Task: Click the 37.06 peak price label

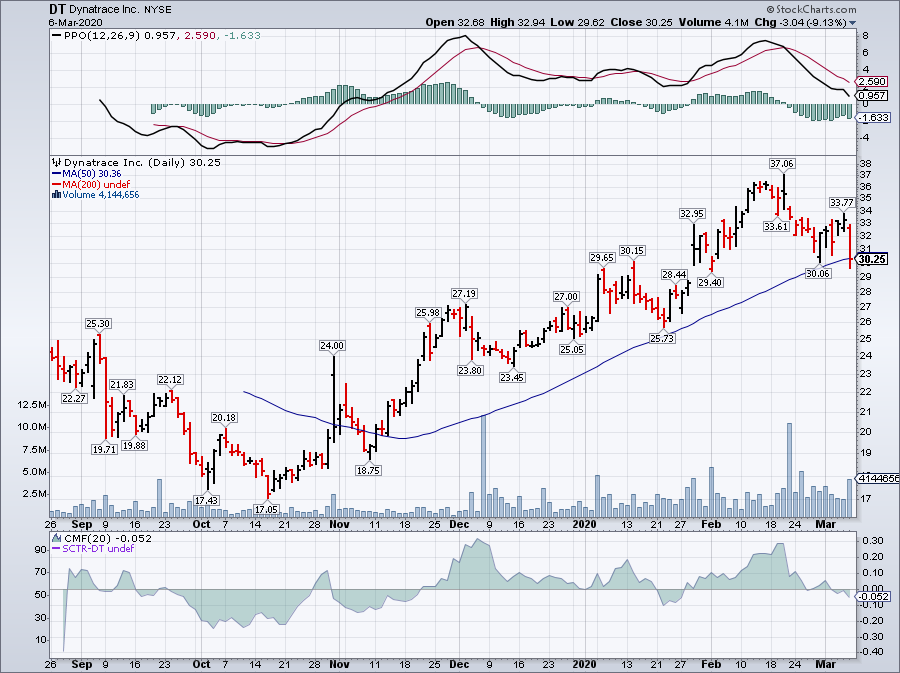Action: 782,164
